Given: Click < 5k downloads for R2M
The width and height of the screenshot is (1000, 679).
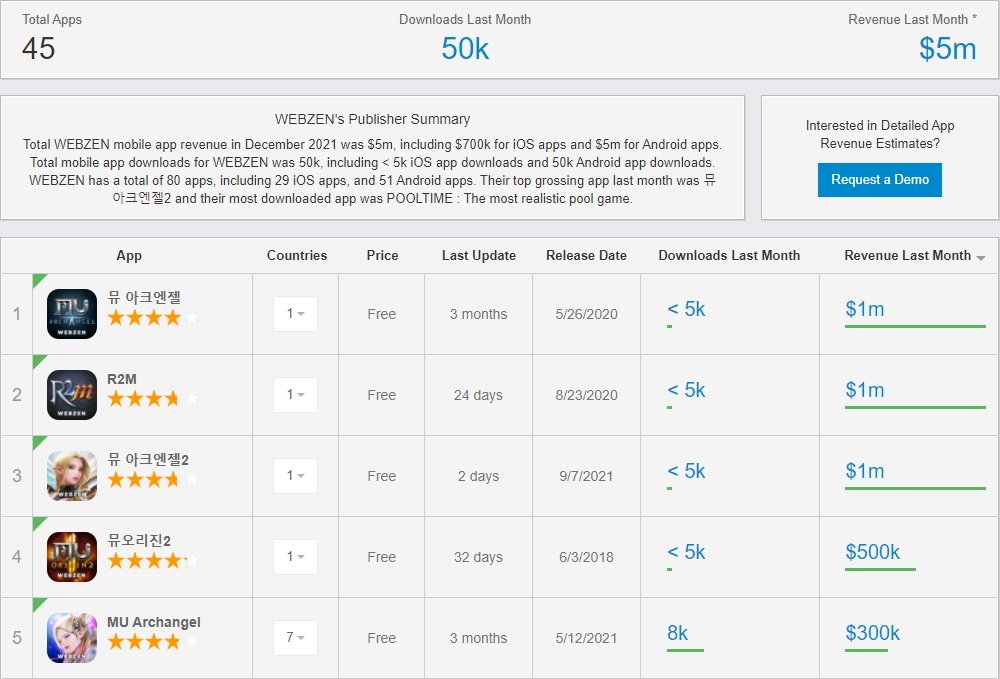Looking at the screenshot, I should pos(686,390).
